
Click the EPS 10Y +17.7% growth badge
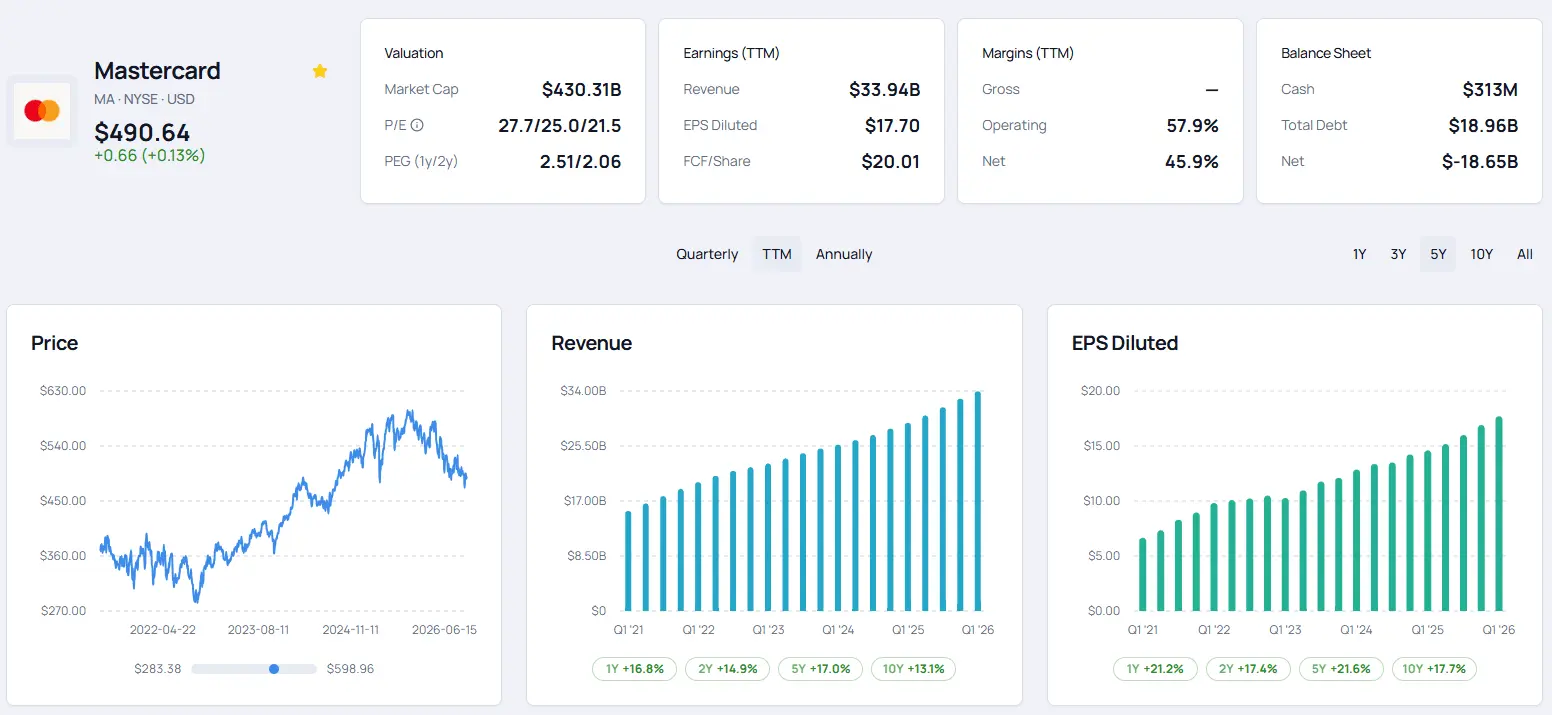[1434, 669]
